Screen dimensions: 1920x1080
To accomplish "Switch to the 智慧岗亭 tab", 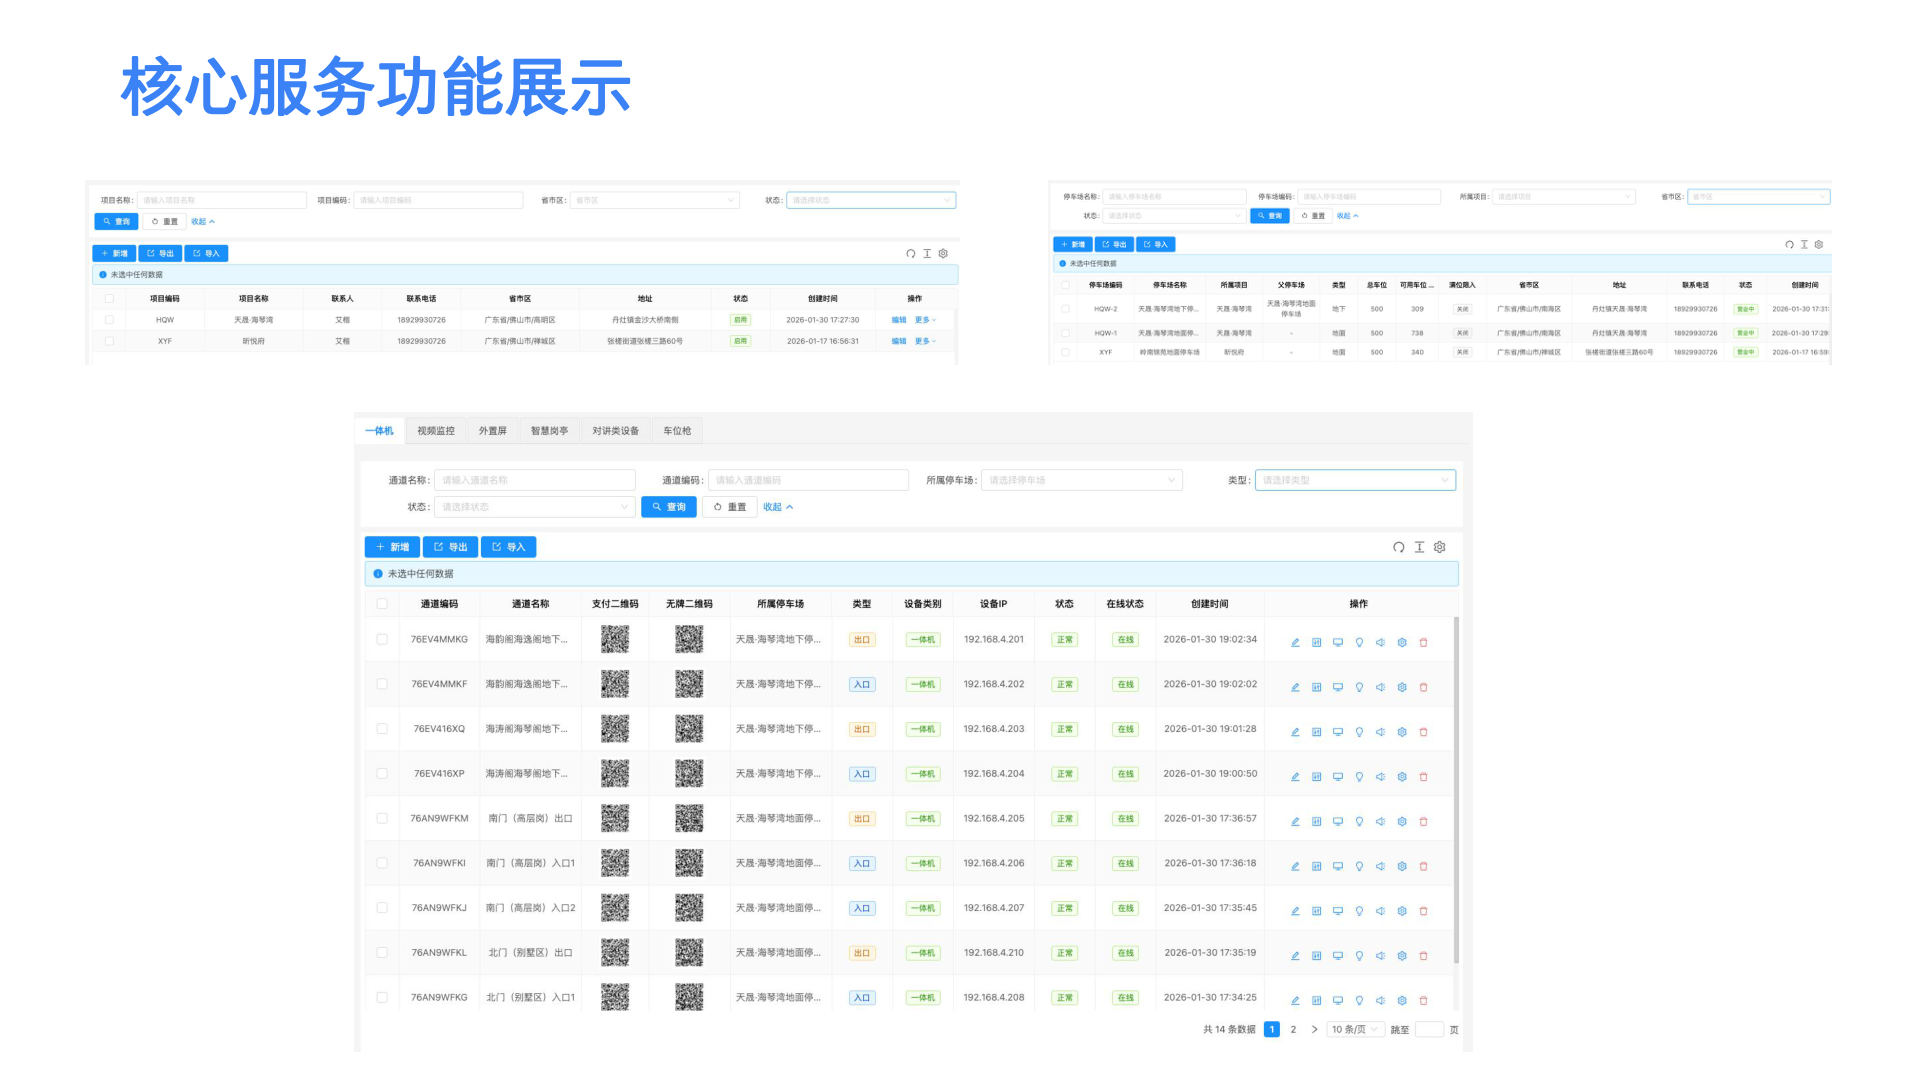I will pos(549,431).
